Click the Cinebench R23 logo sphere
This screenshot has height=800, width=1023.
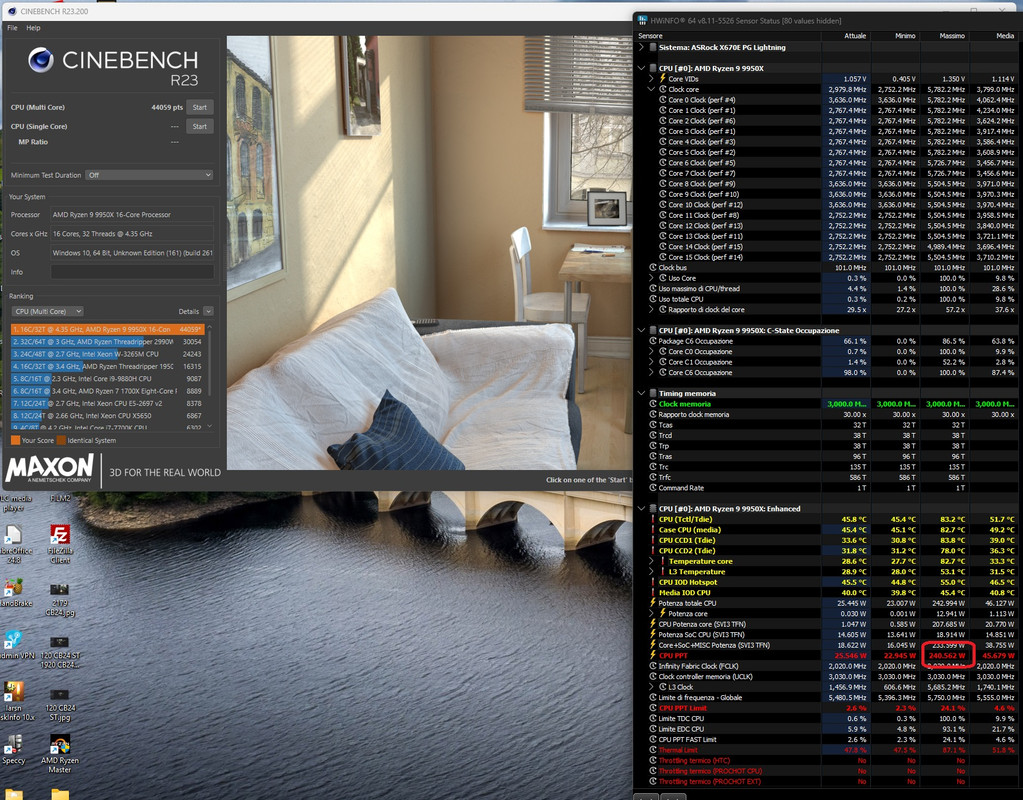coord(40,60)
